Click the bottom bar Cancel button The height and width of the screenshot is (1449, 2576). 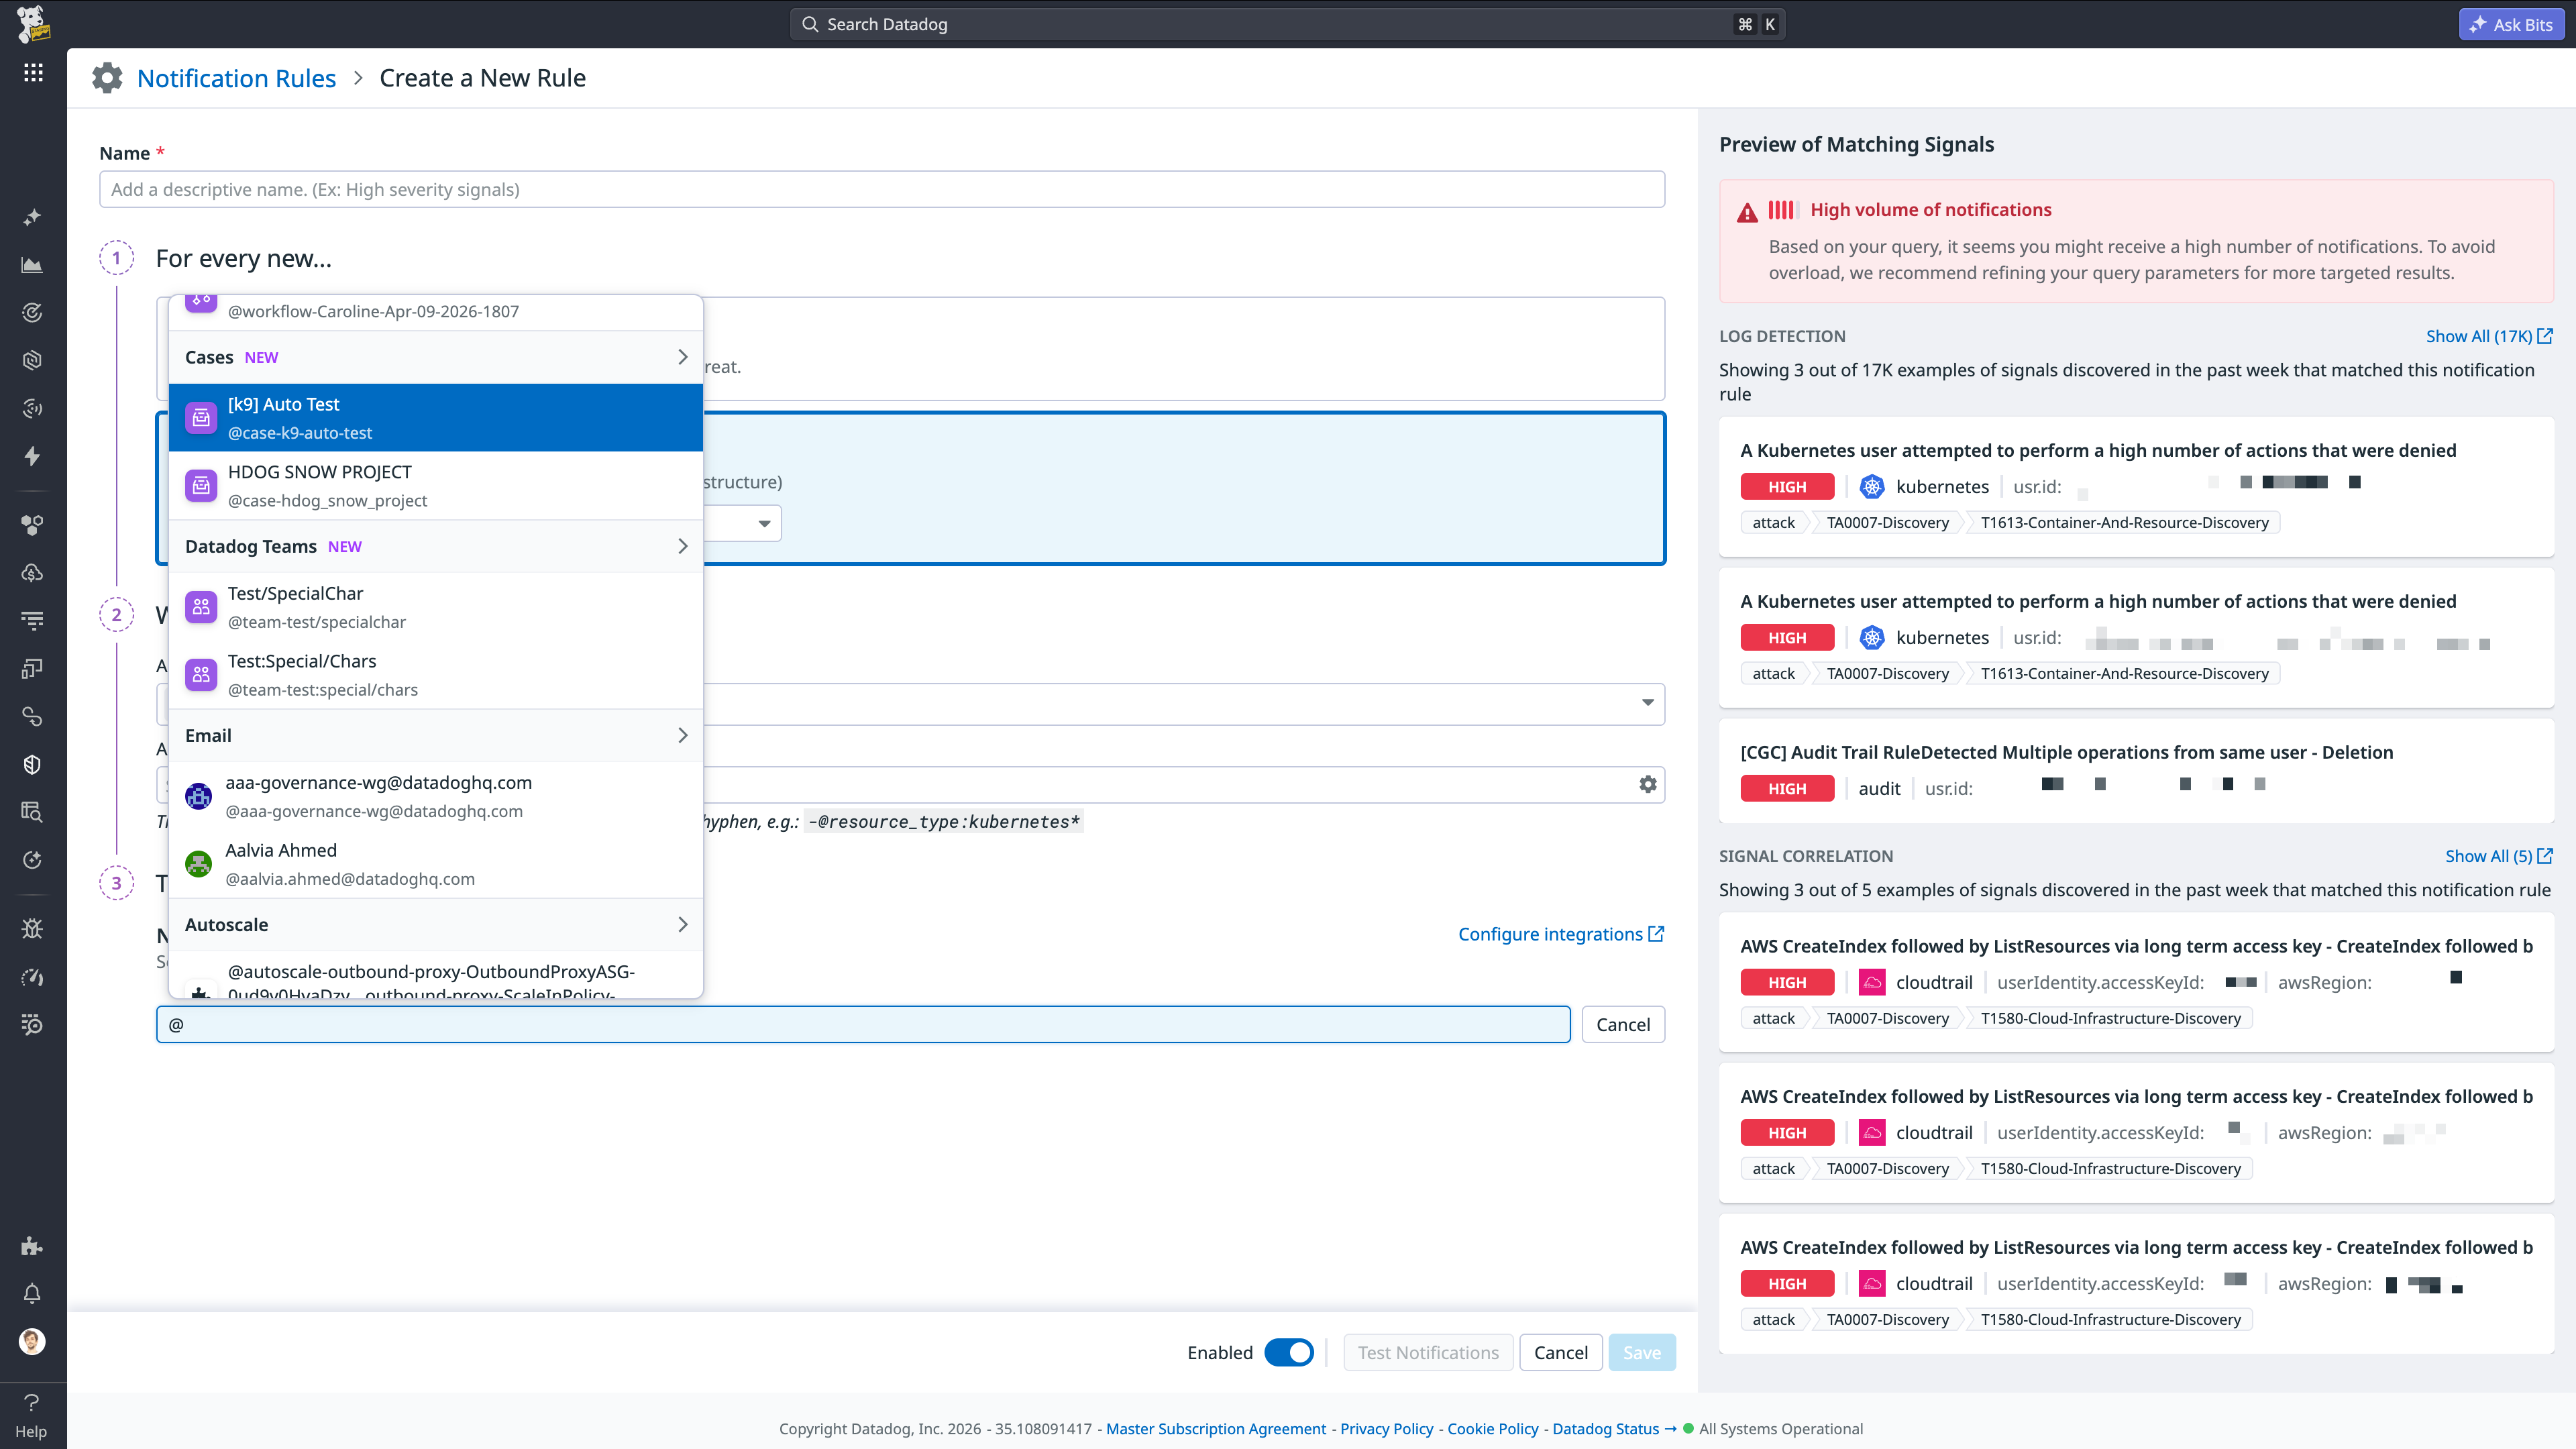(x=1561, y=1353)
